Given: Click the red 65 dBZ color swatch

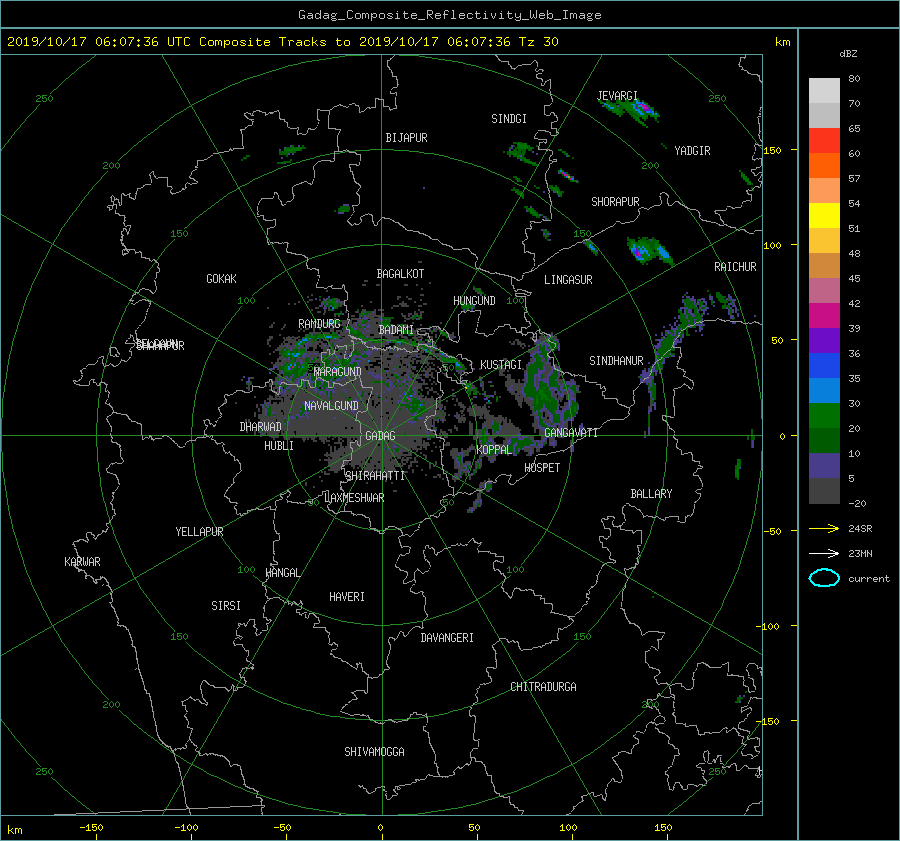Looking at the screenshot, I should point(824,140).
